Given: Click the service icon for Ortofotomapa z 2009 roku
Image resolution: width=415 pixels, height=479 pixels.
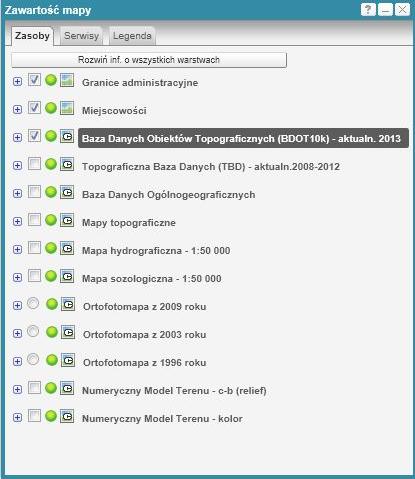Looking at the screenshot, I should point(68,304).
